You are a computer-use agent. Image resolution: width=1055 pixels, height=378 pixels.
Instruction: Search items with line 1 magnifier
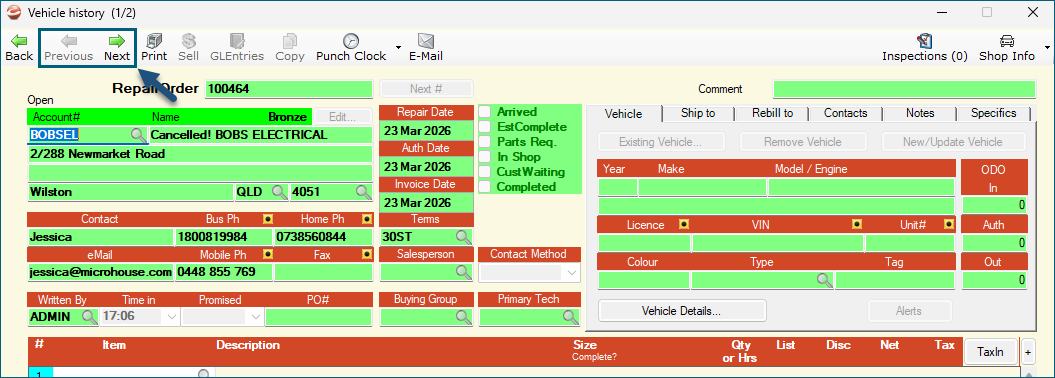(205, 373)
